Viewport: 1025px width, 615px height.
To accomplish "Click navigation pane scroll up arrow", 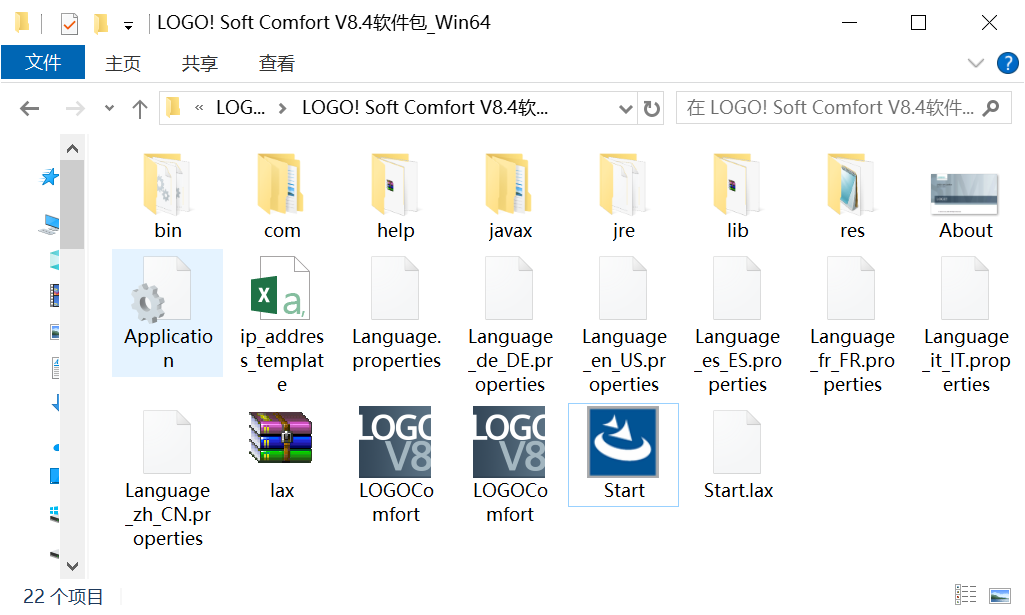I will click(73, 149).
